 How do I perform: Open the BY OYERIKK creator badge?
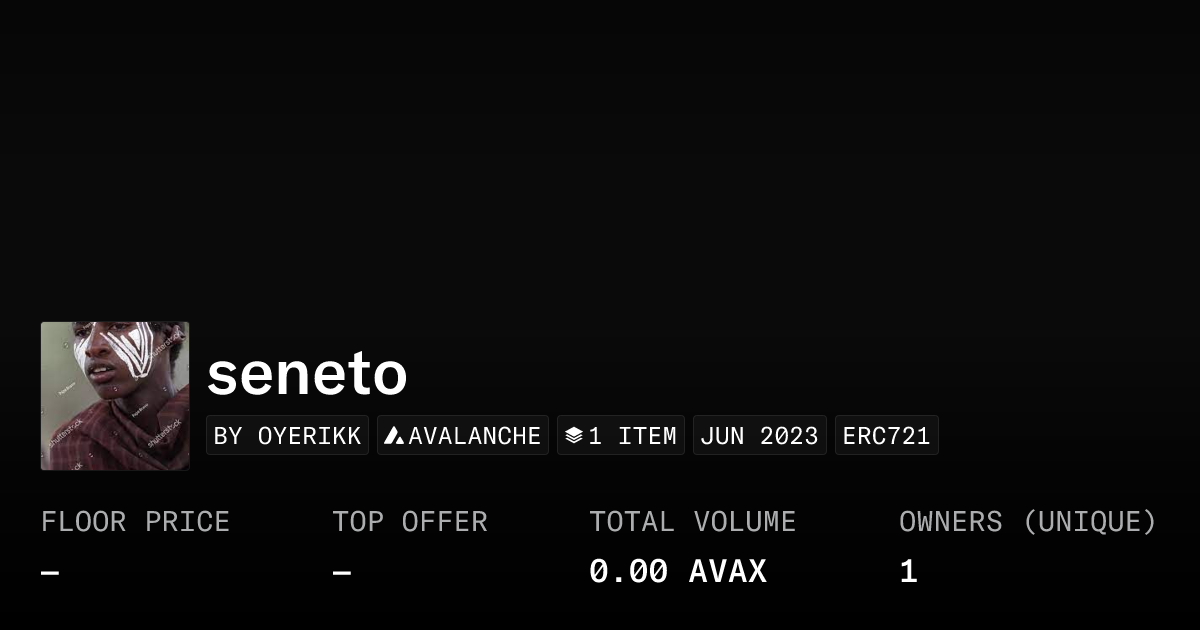coord(287,436)
